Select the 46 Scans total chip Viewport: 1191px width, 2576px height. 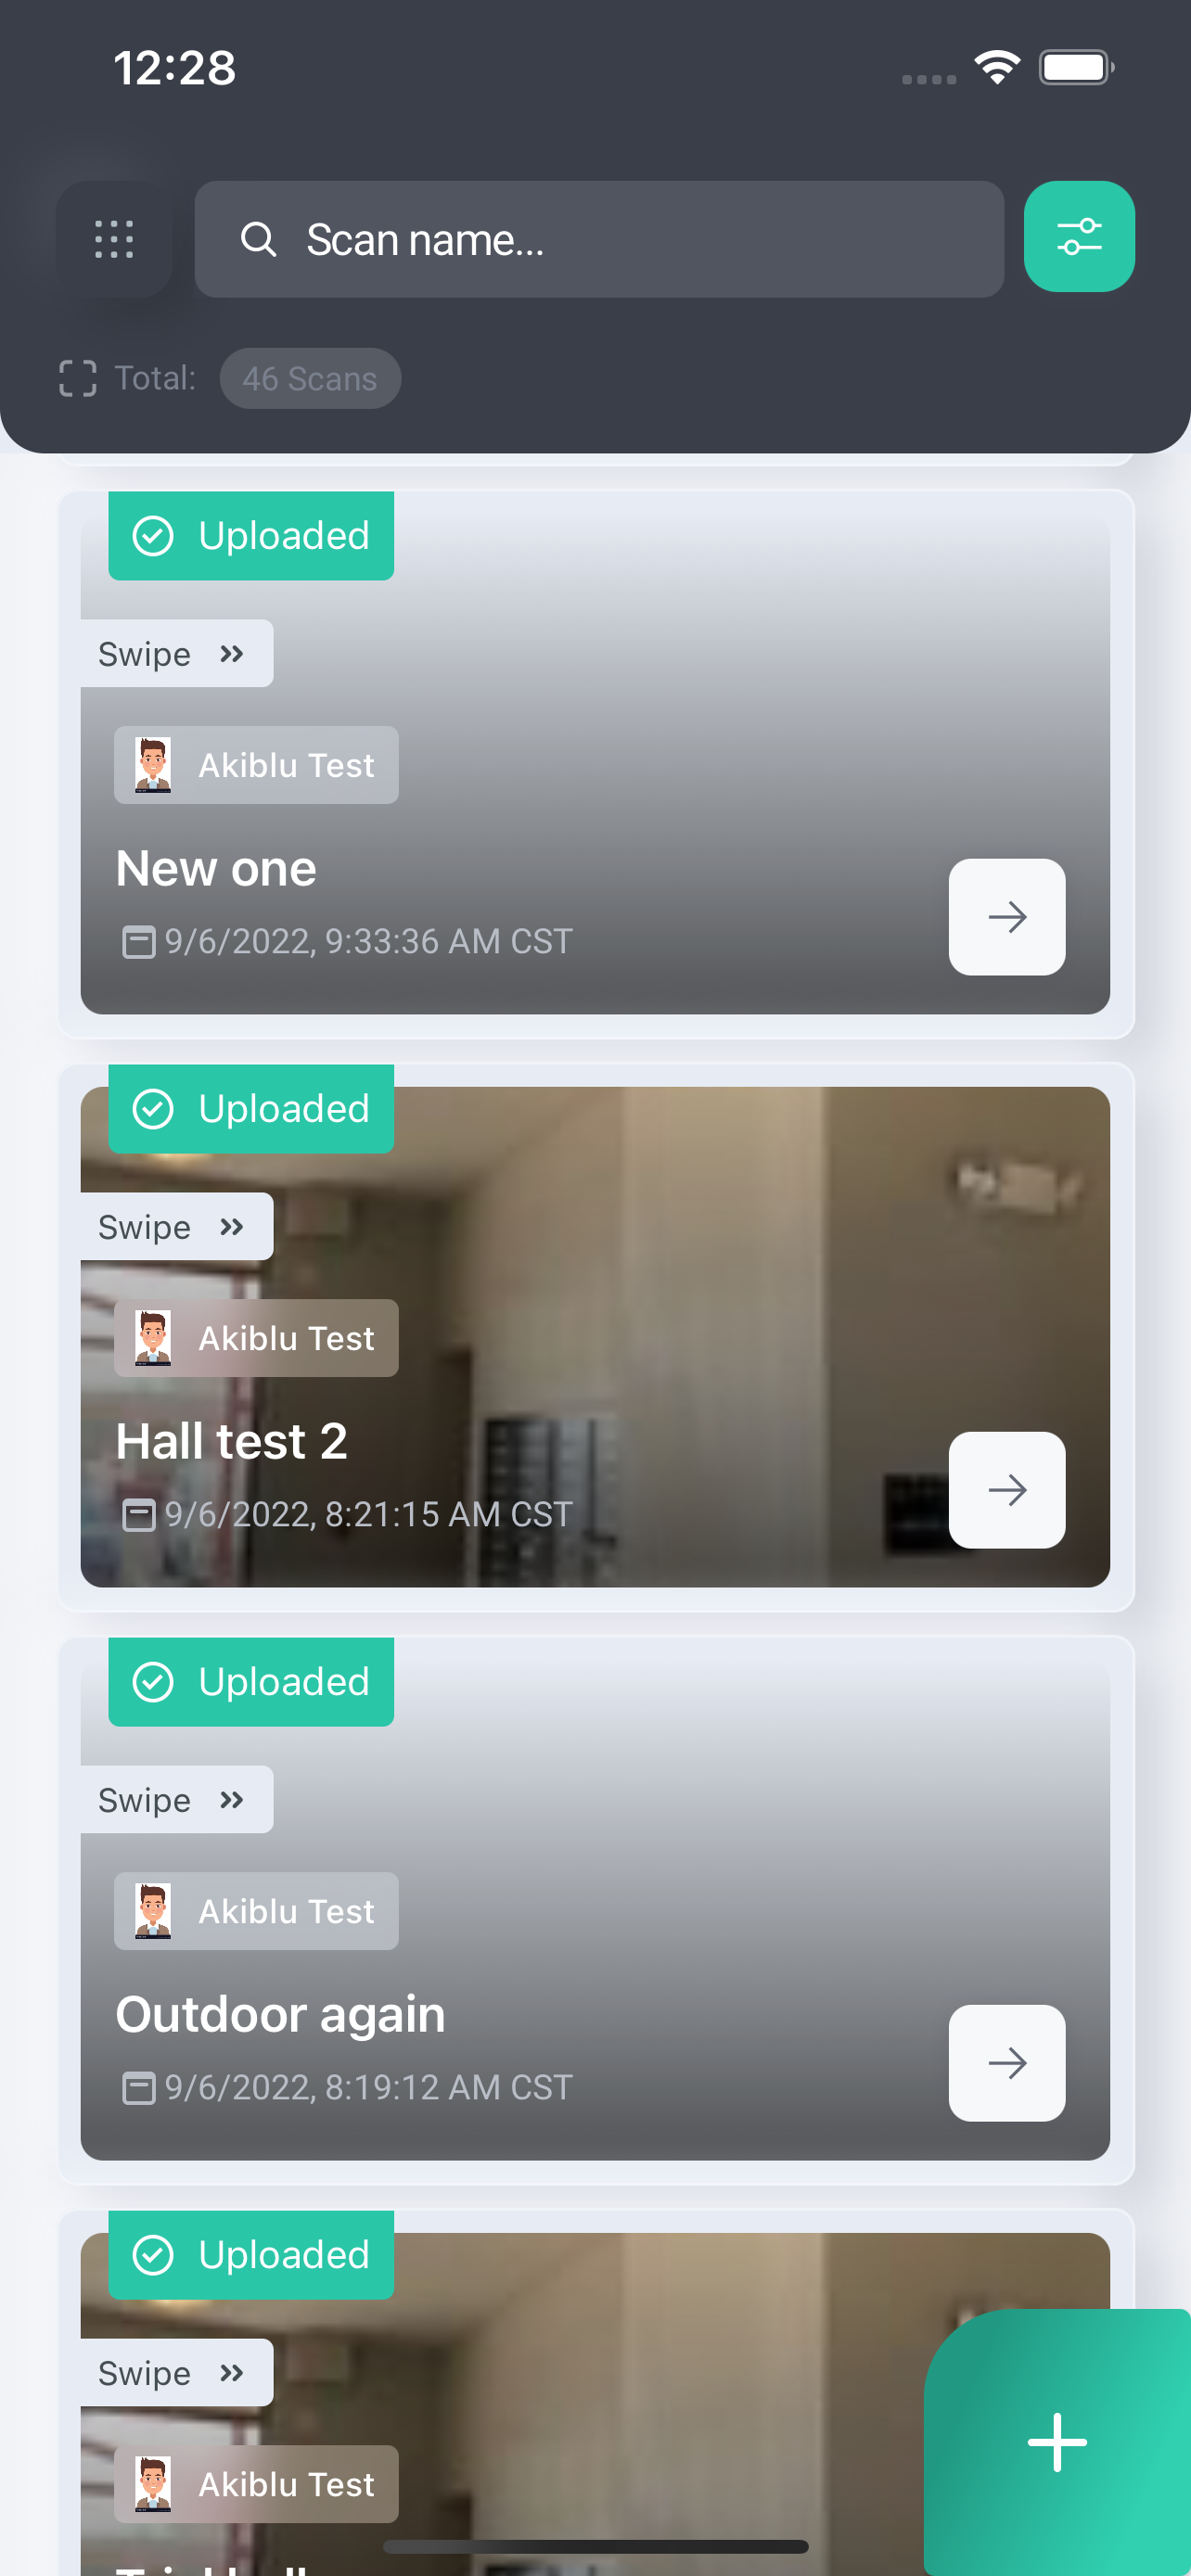coord(310,378)
